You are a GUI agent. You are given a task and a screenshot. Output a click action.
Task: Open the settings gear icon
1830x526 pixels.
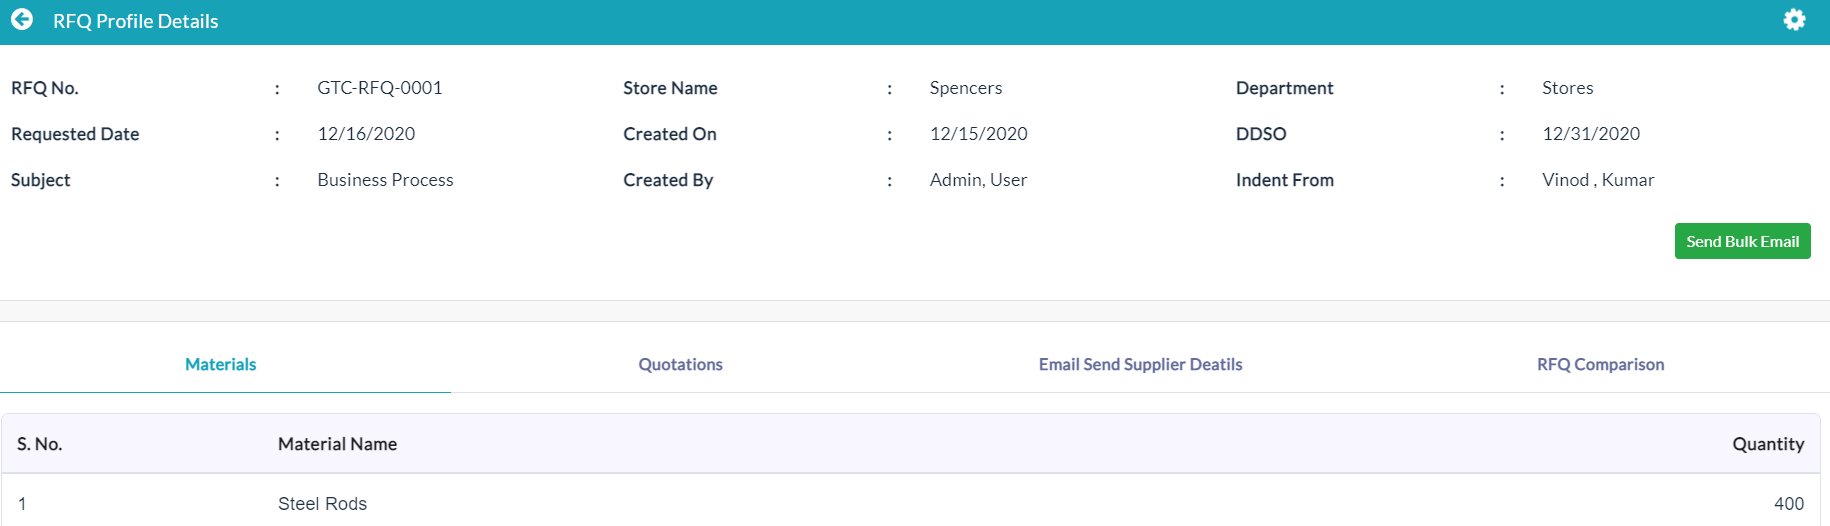[1794, 20]
